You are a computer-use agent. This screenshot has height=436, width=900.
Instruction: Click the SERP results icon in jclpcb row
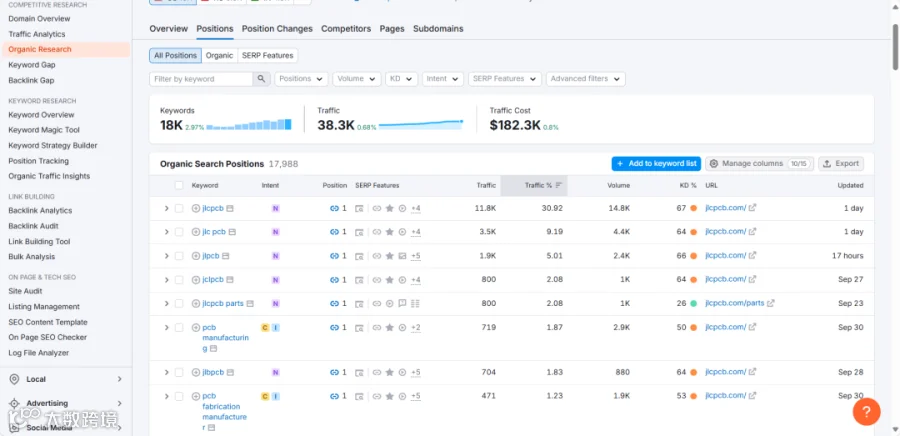pyautogui.click(x=359, y=280)
